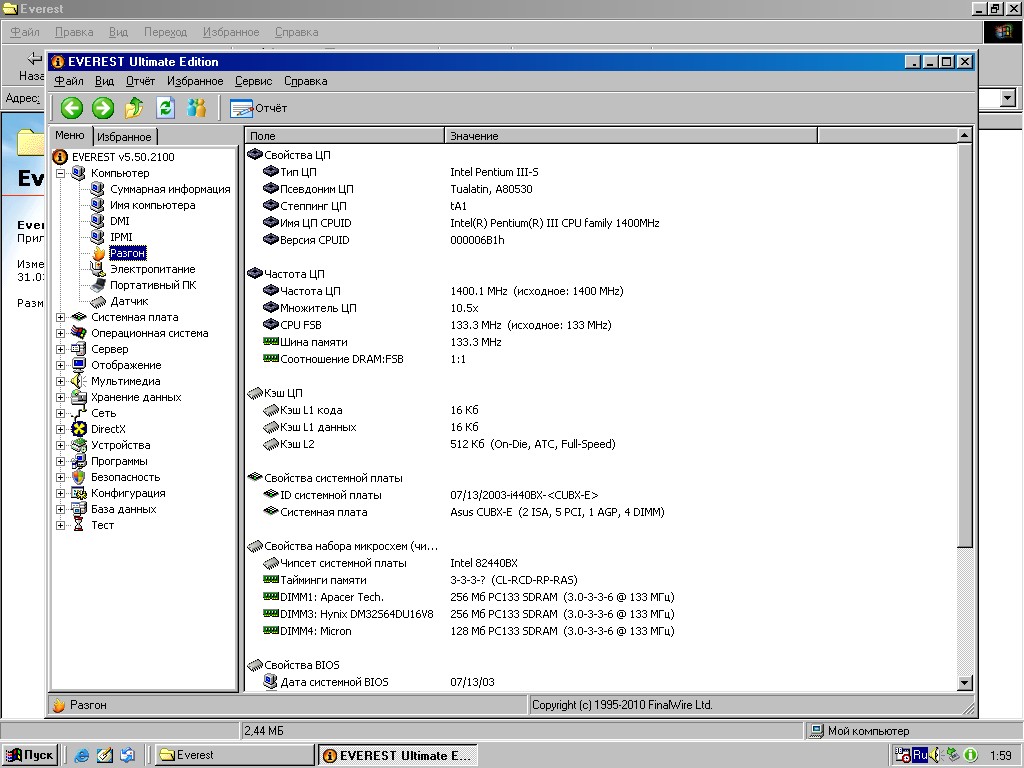The height and width of the screenshot is (768, 1024).
Task: Select the Датчик sensor chip icon
Action: pos(98,301)
